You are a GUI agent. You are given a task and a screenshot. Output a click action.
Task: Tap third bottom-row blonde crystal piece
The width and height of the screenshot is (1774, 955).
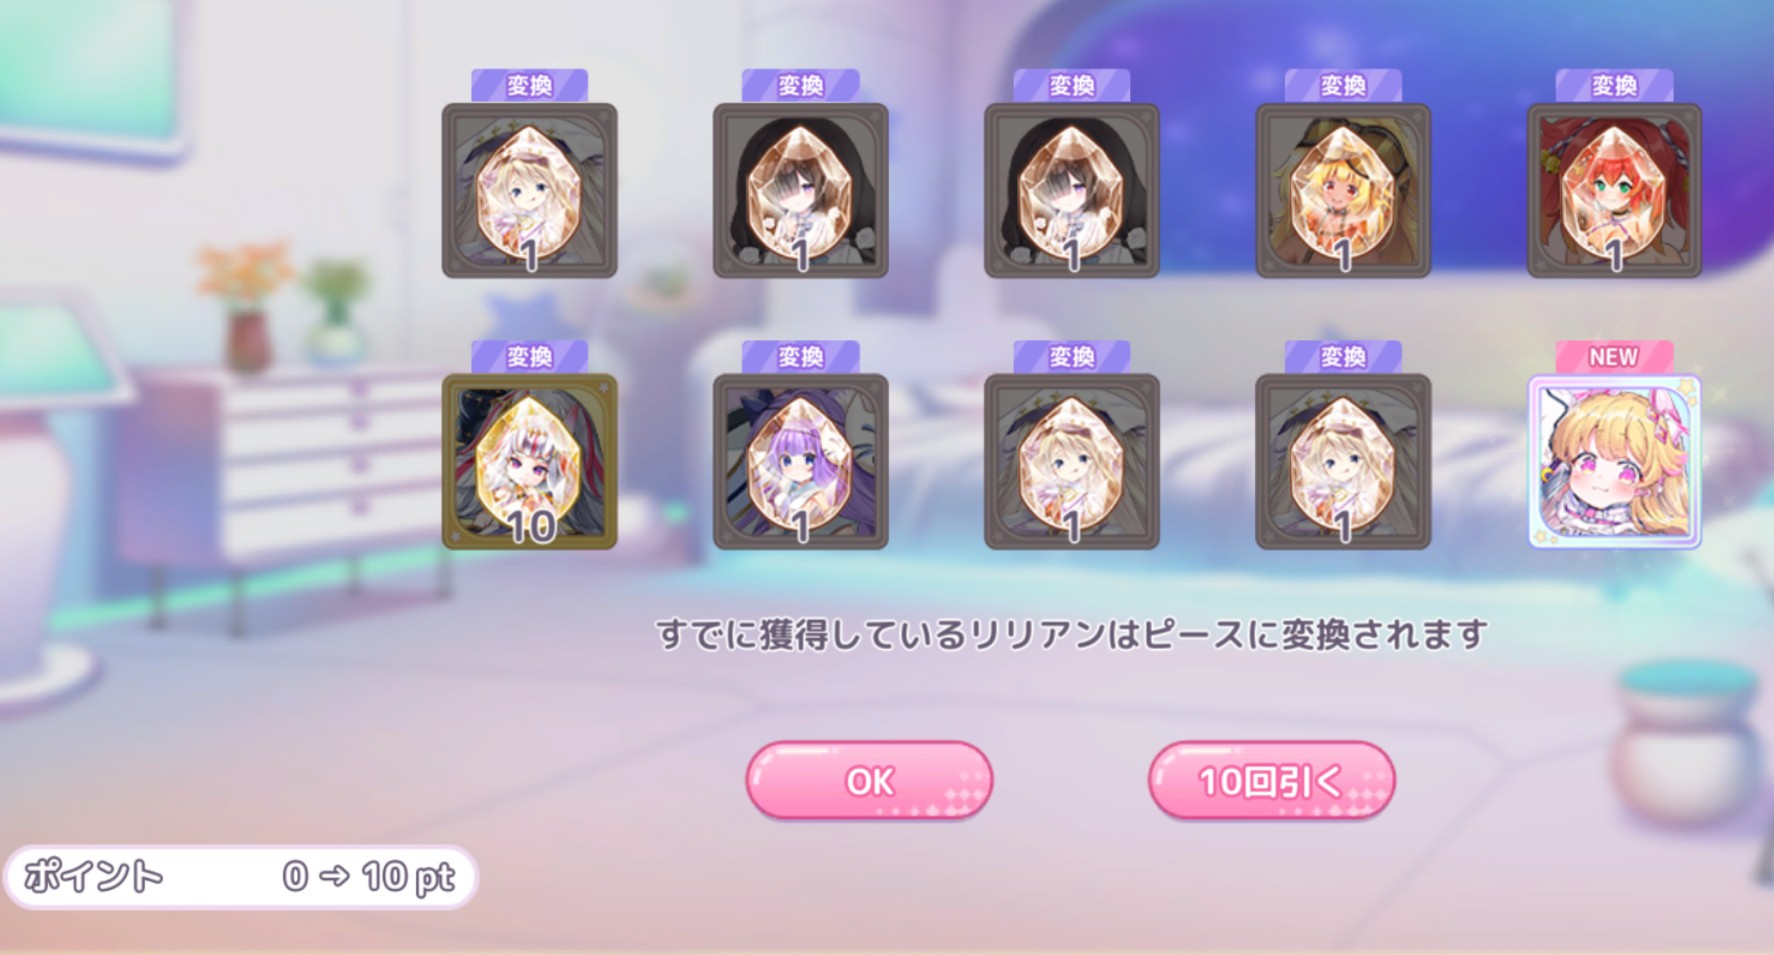tap(1072, 461)
